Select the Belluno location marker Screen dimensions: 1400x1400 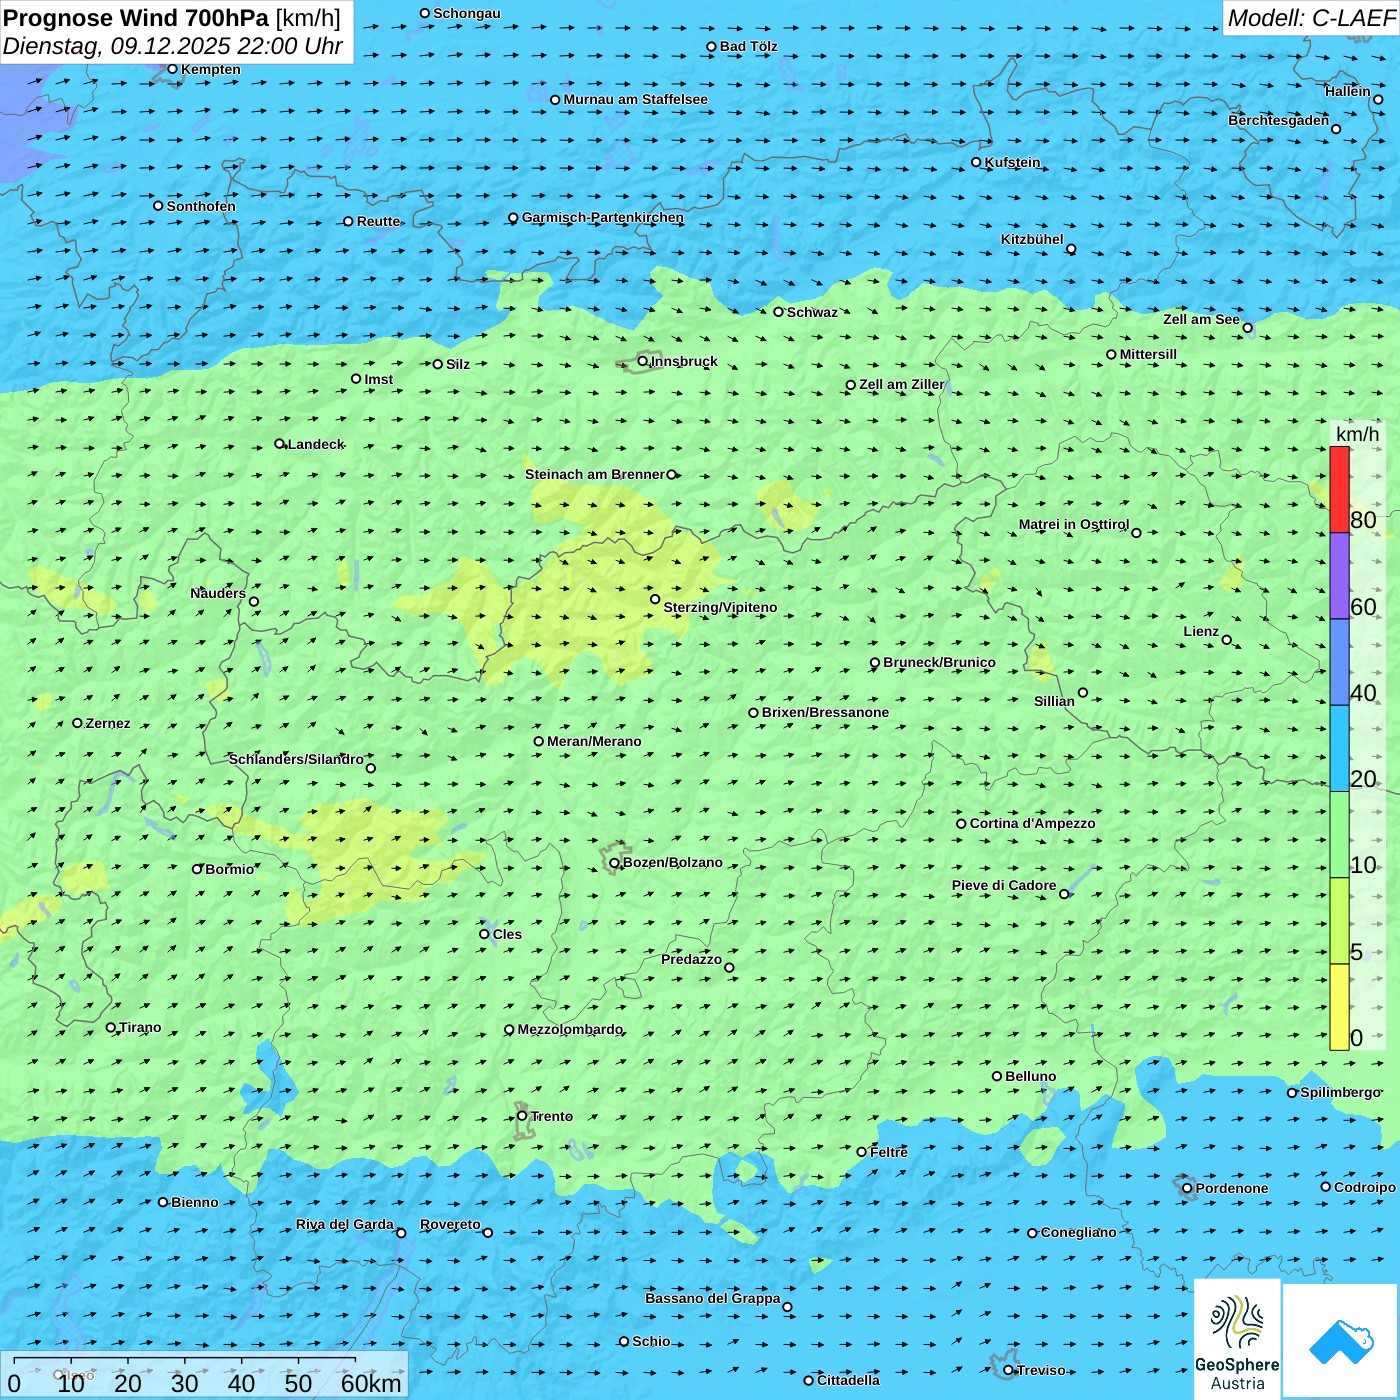997,1076
